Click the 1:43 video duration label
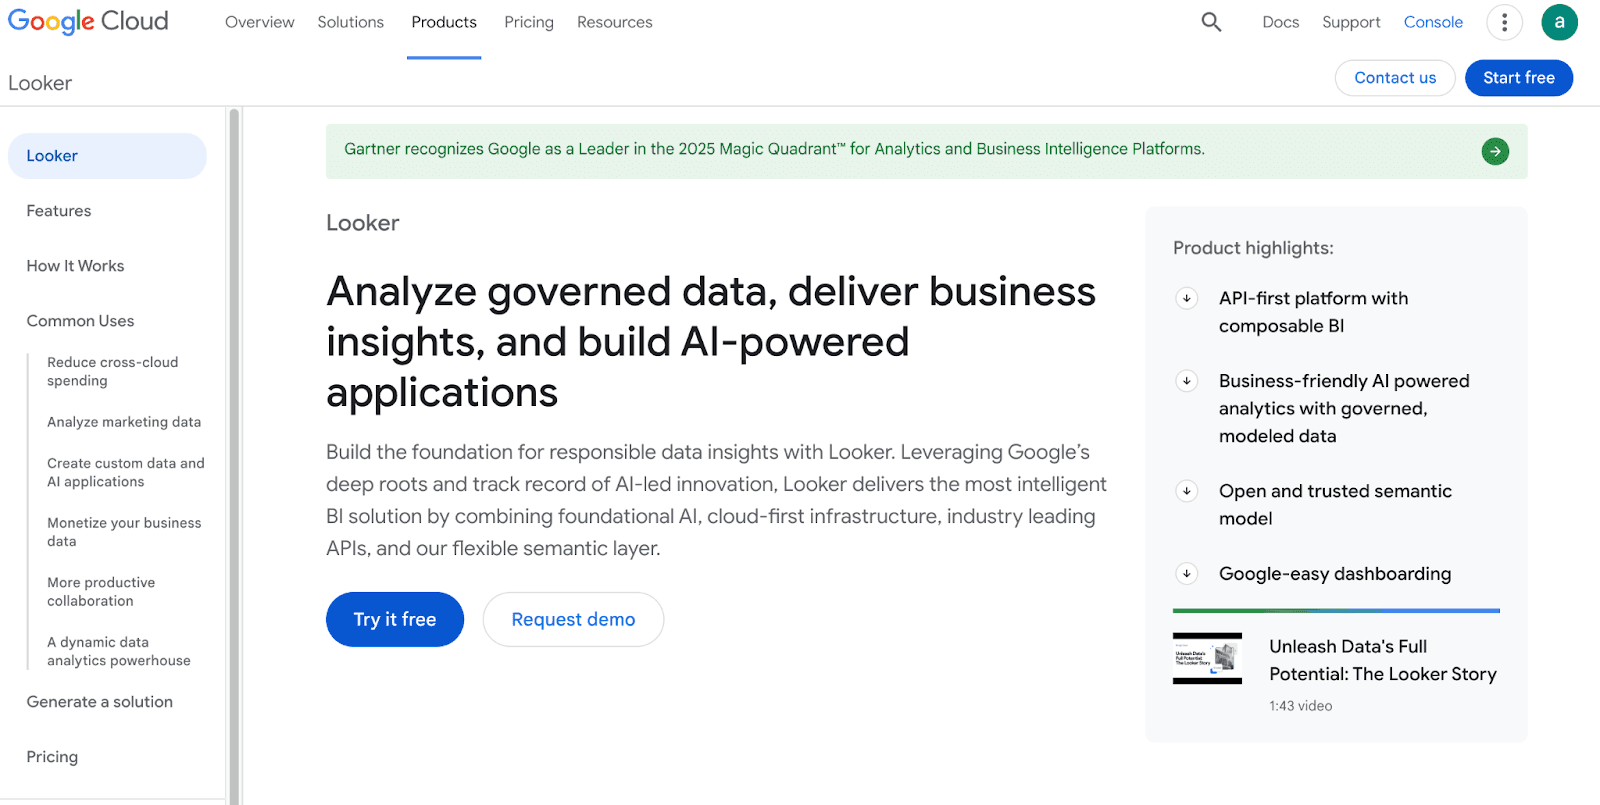The image size is (1600, 805). coord(1301,706)
